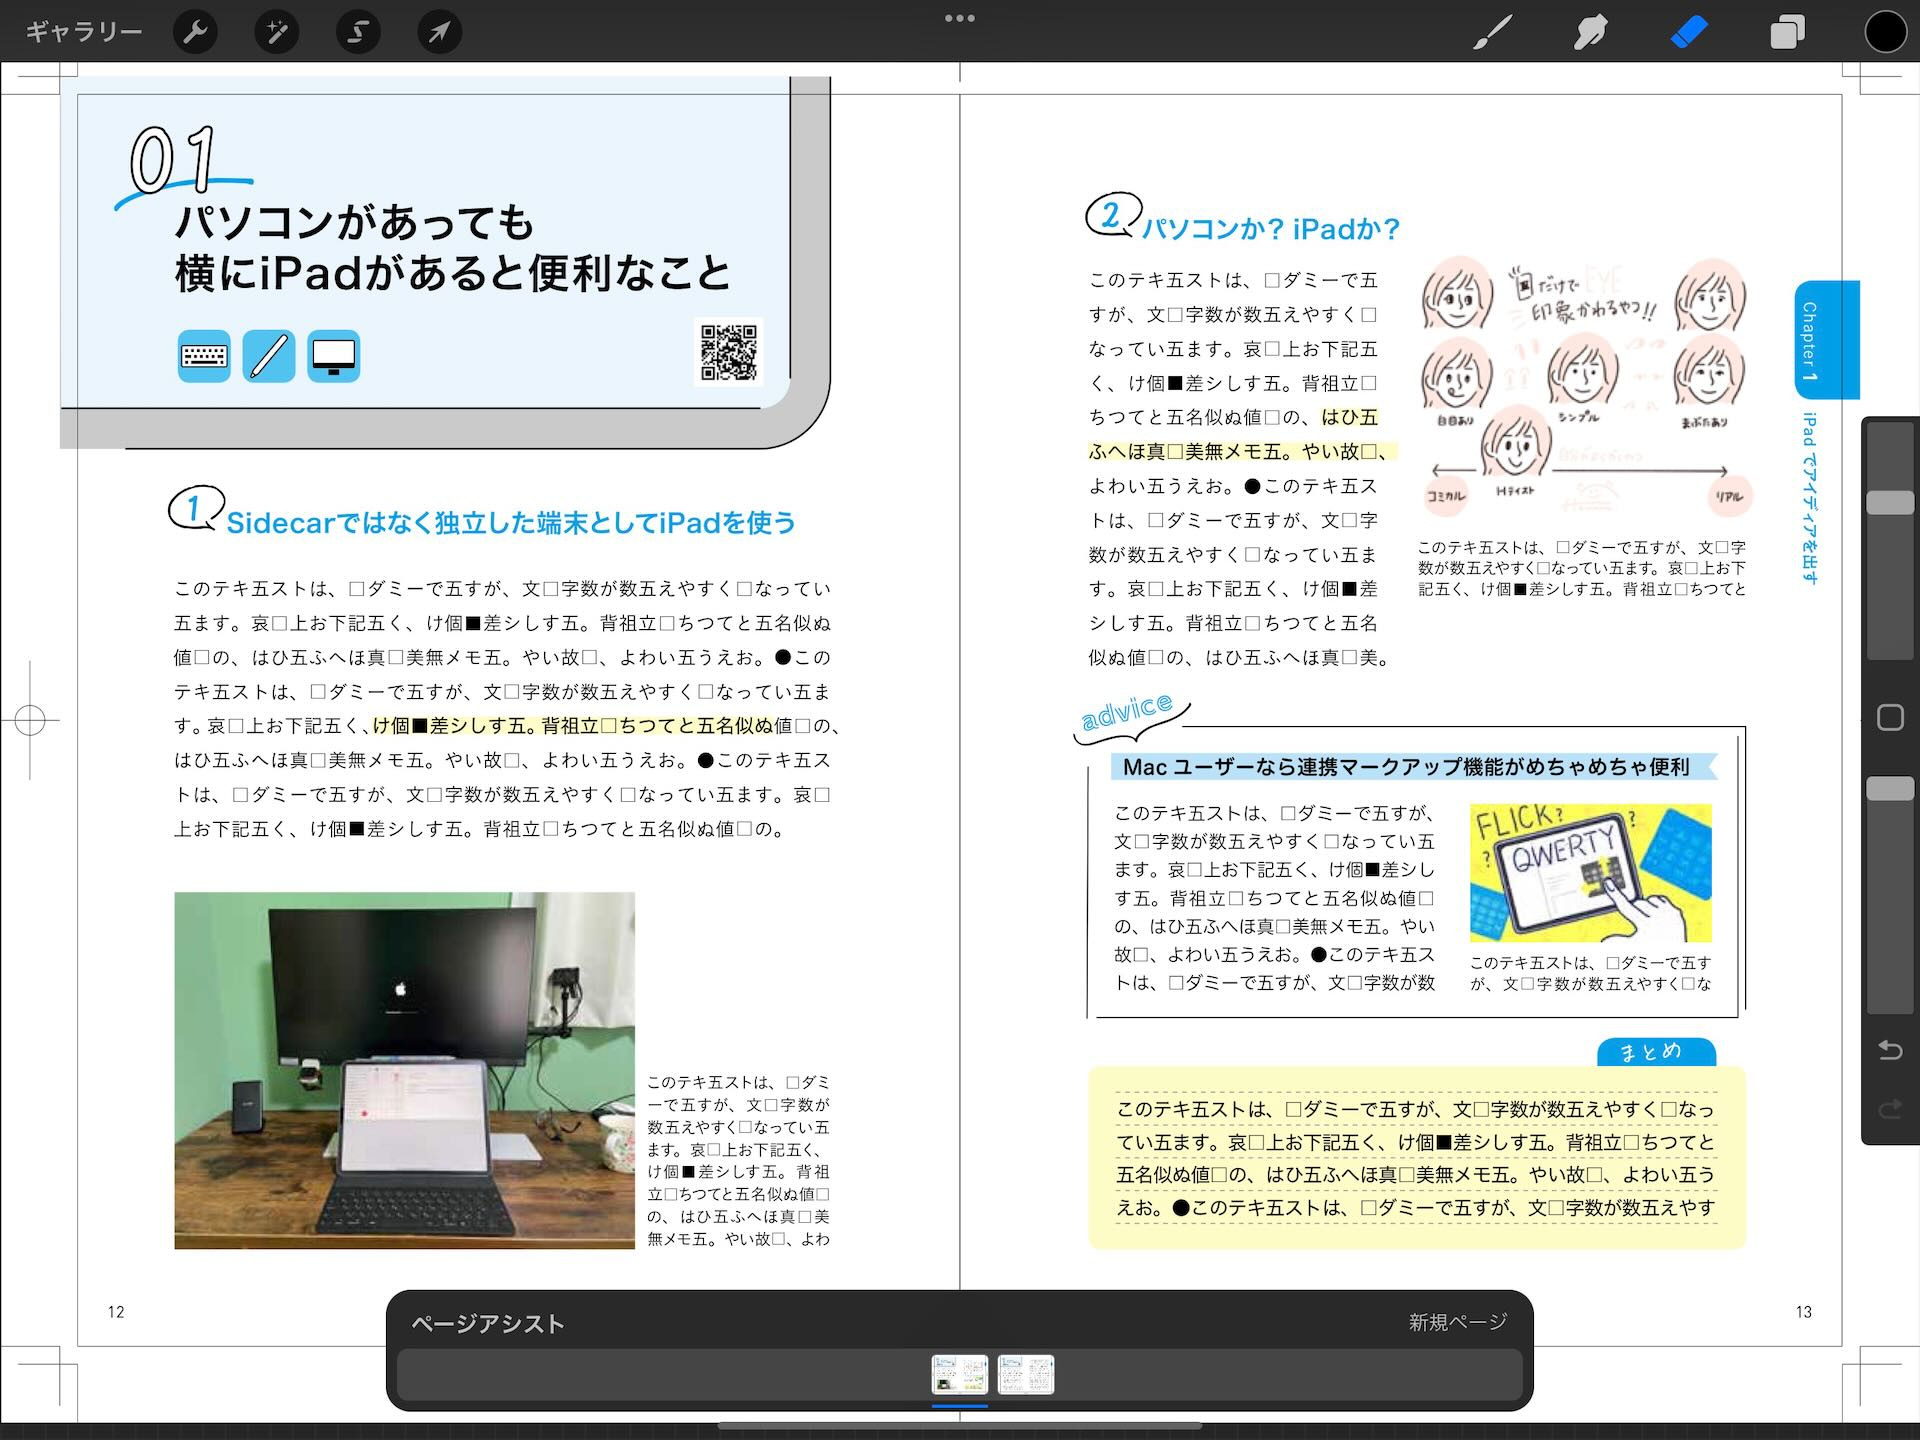Tap heading Mac ユーザーなら連携マークアップ機能がめちゃめちゃ便利
Image resolution: width=1920 pixels, height=1440 pixels.
1406,767
